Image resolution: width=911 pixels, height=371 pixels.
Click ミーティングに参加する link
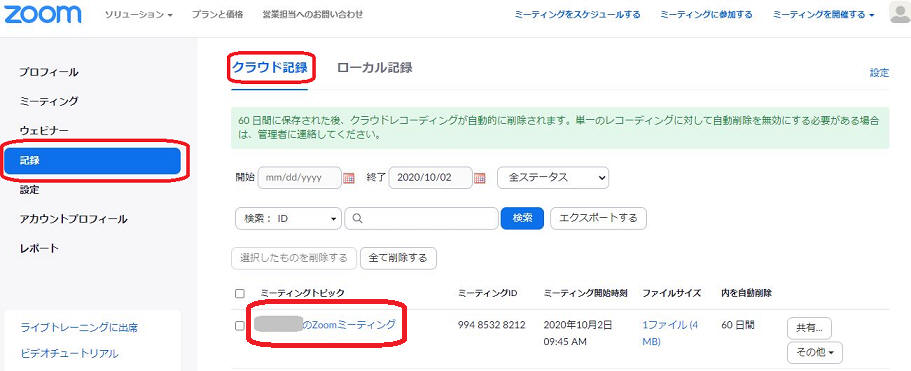tap(706, 15)
